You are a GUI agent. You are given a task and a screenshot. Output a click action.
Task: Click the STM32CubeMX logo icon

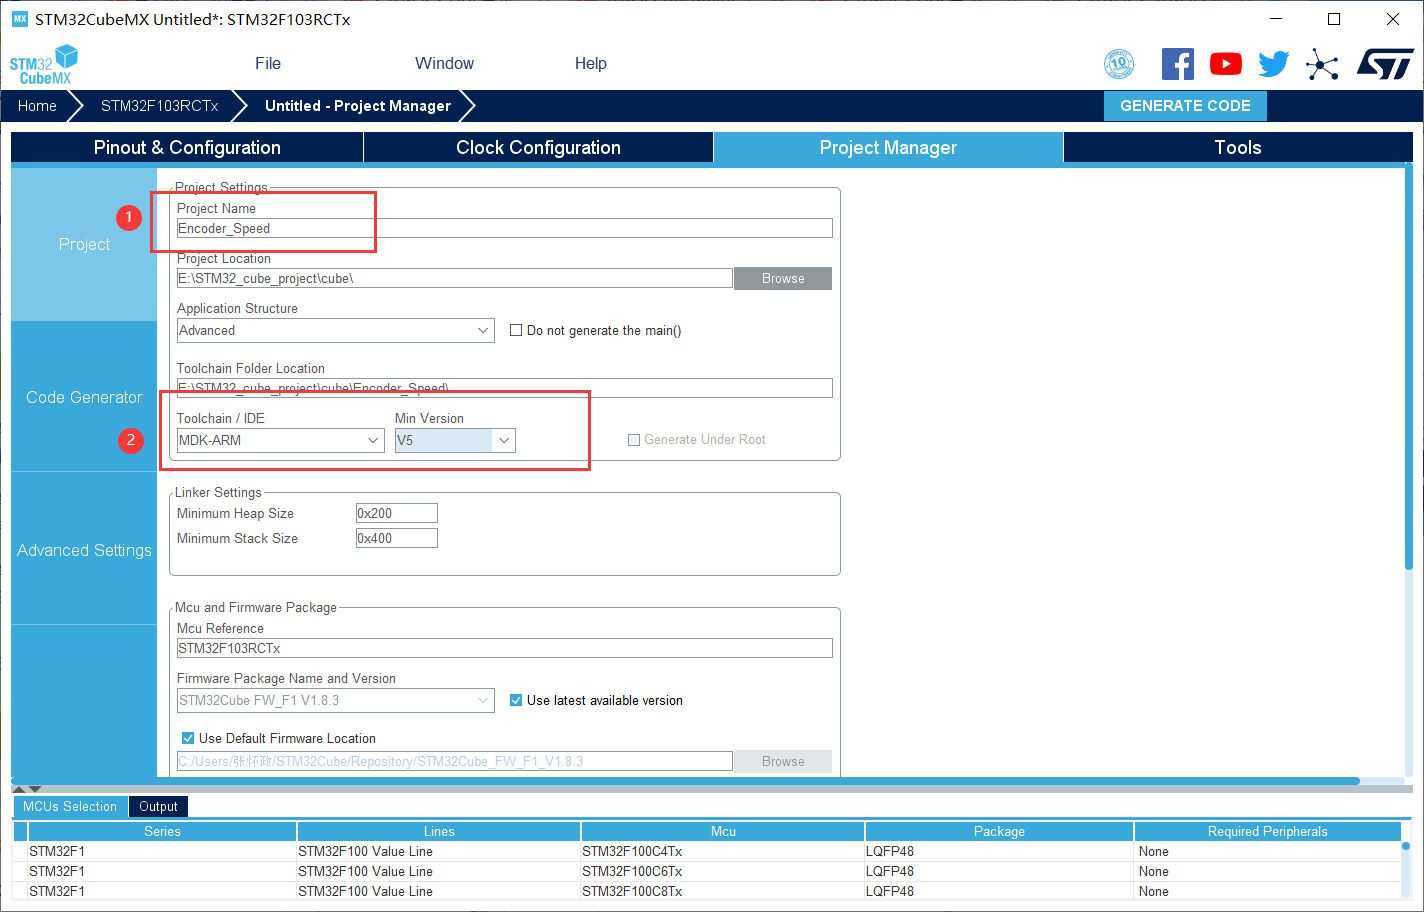point(43,64)
